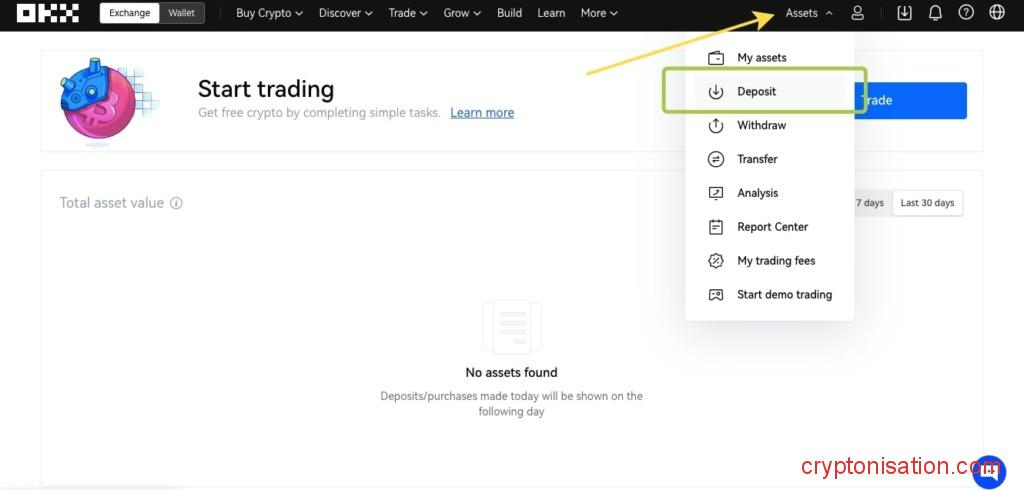
Task: Open the chat support bubble
Action: [988, 471]
